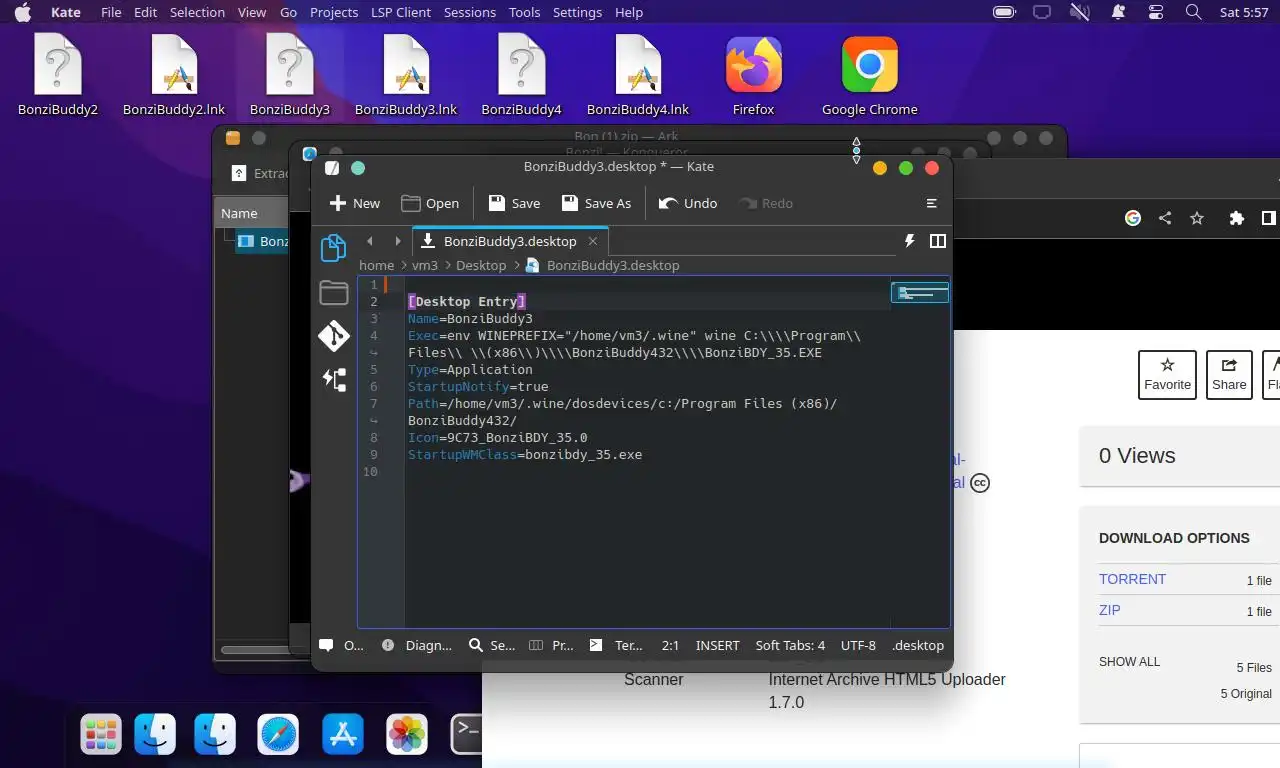Image resolution: width=1280 pixels, height=768 pixels.
Task: Click Save As in the Kate toolbar
Action: click(x=596, y=203)
